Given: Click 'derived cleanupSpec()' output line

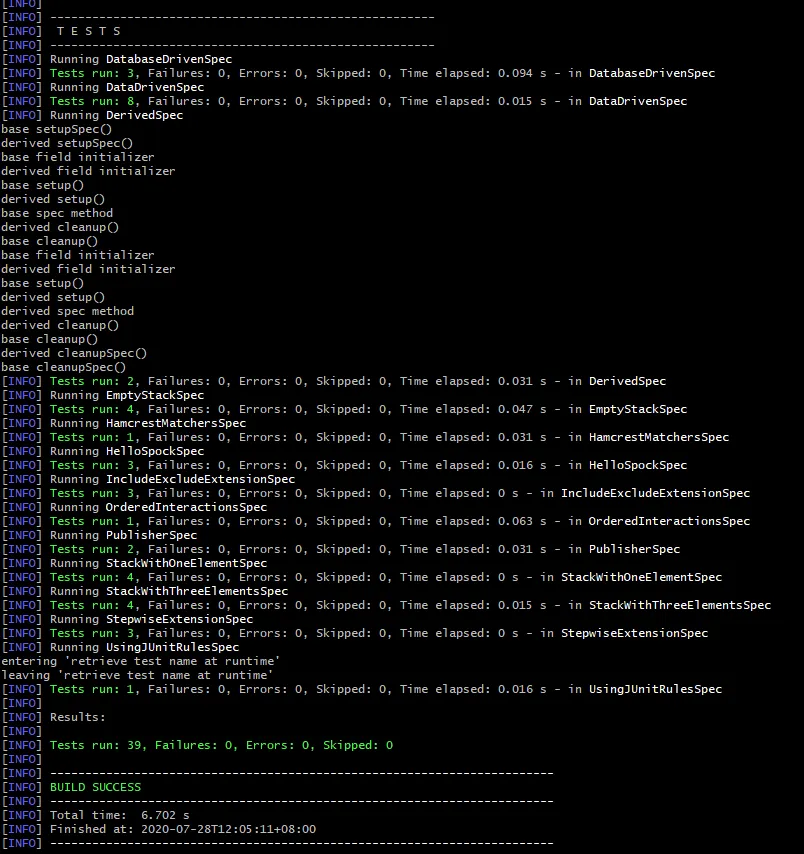Looking at the screenshot, I should (74, 353).
